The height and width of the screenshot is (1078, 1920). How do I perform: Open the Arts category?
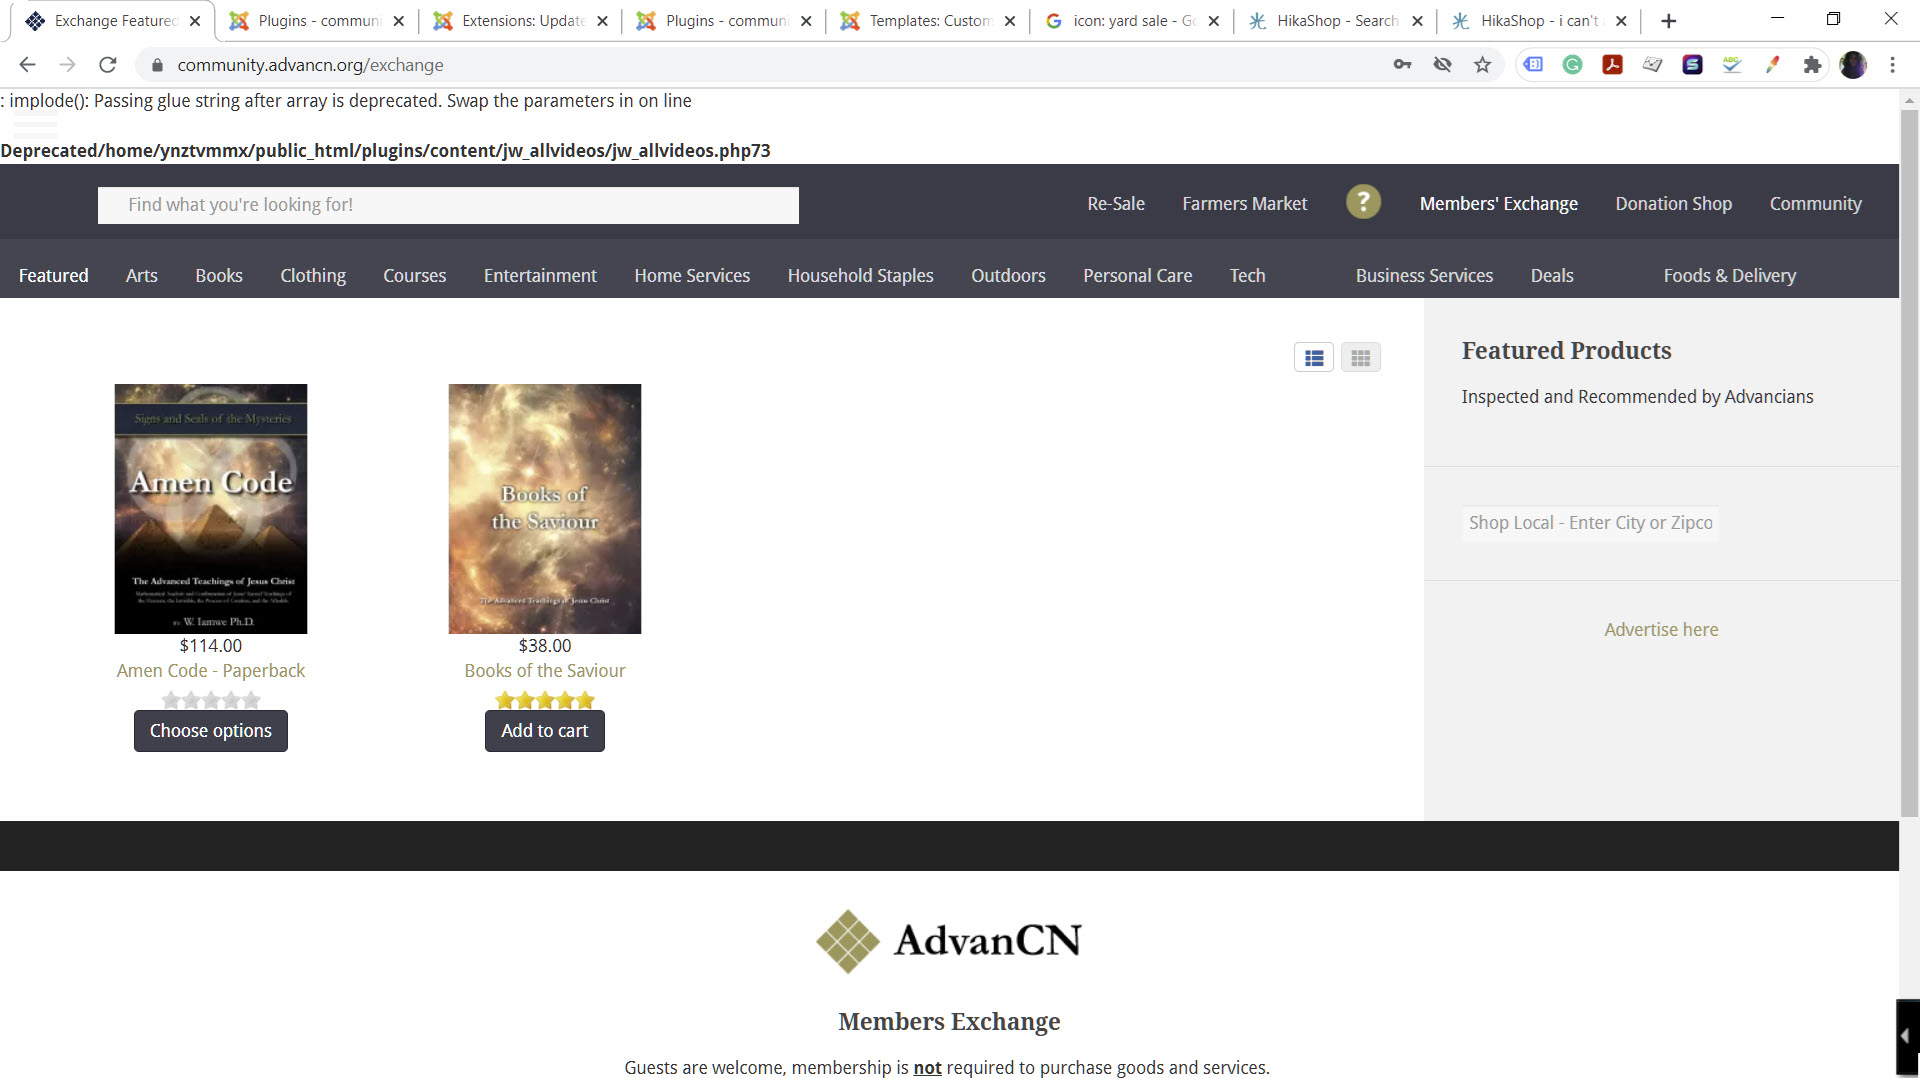(x=142, y=275)
